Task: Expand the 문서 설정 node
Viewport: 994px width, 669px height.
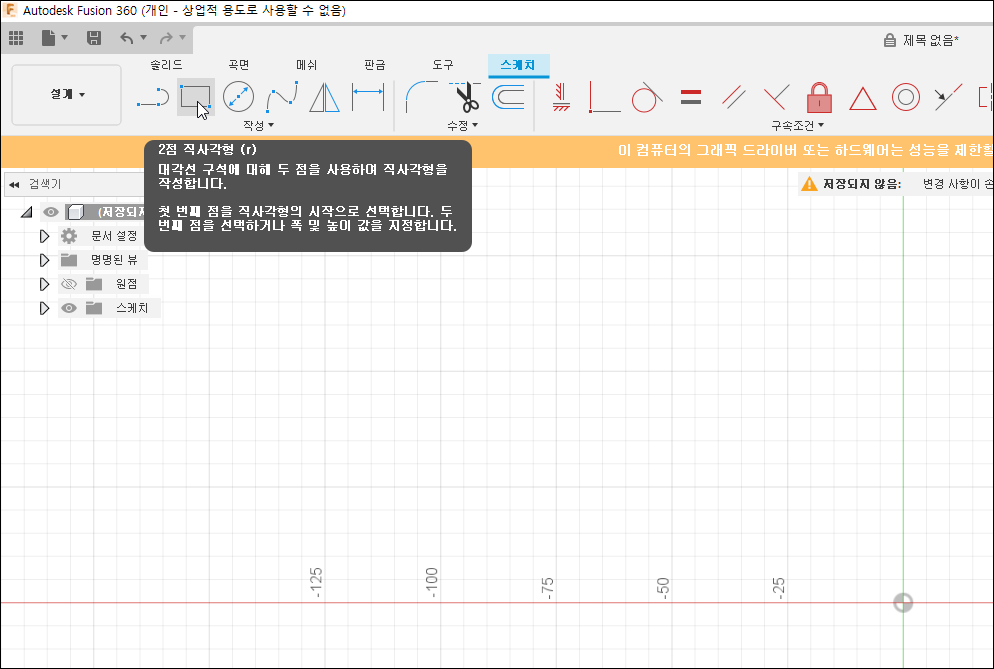Action: tap(44, 236)
